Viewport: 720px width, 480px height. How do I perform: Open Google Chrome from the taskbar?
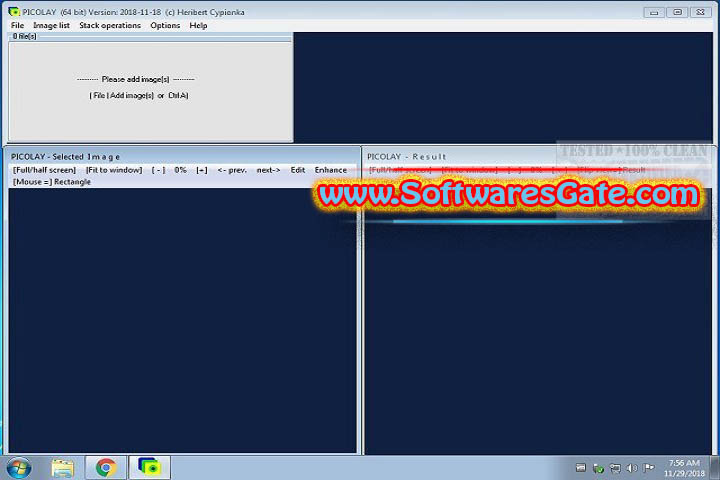point(106,468)
